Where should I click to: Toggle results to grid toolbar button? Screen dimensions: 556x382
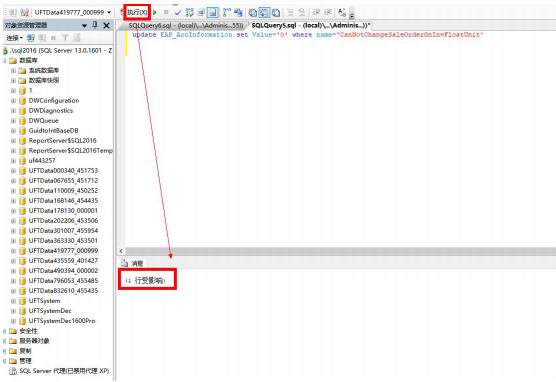coord(264,13)
